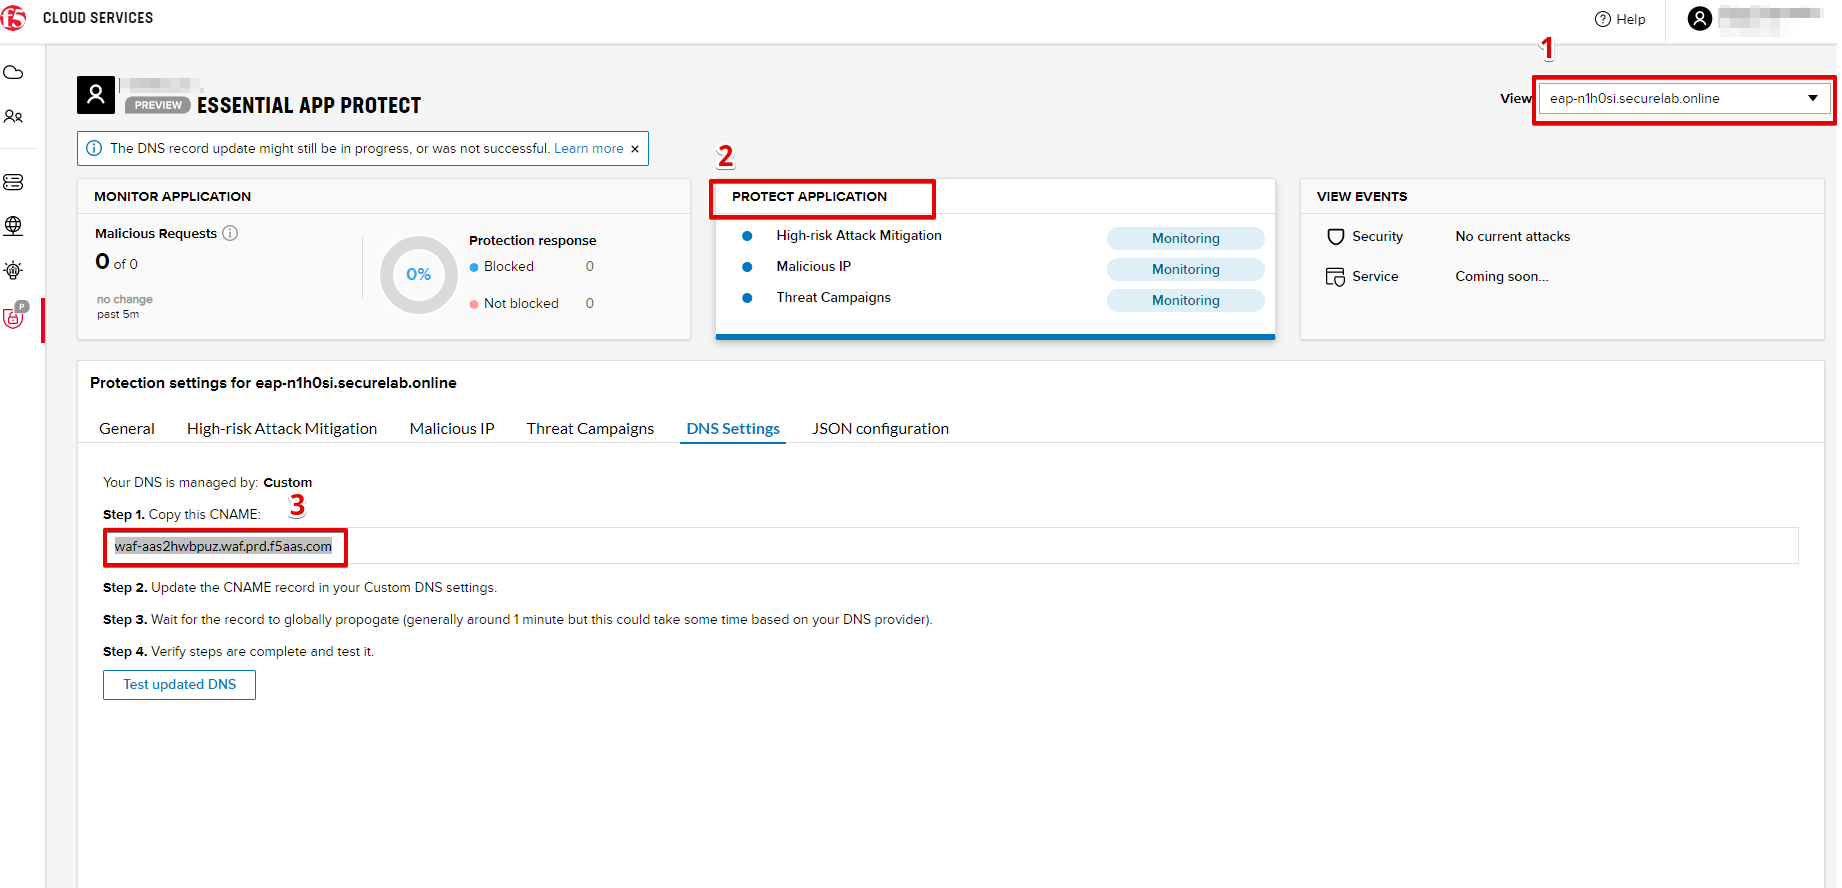
Task: Click the Service icon in View Events
Action: (1336, 277)
